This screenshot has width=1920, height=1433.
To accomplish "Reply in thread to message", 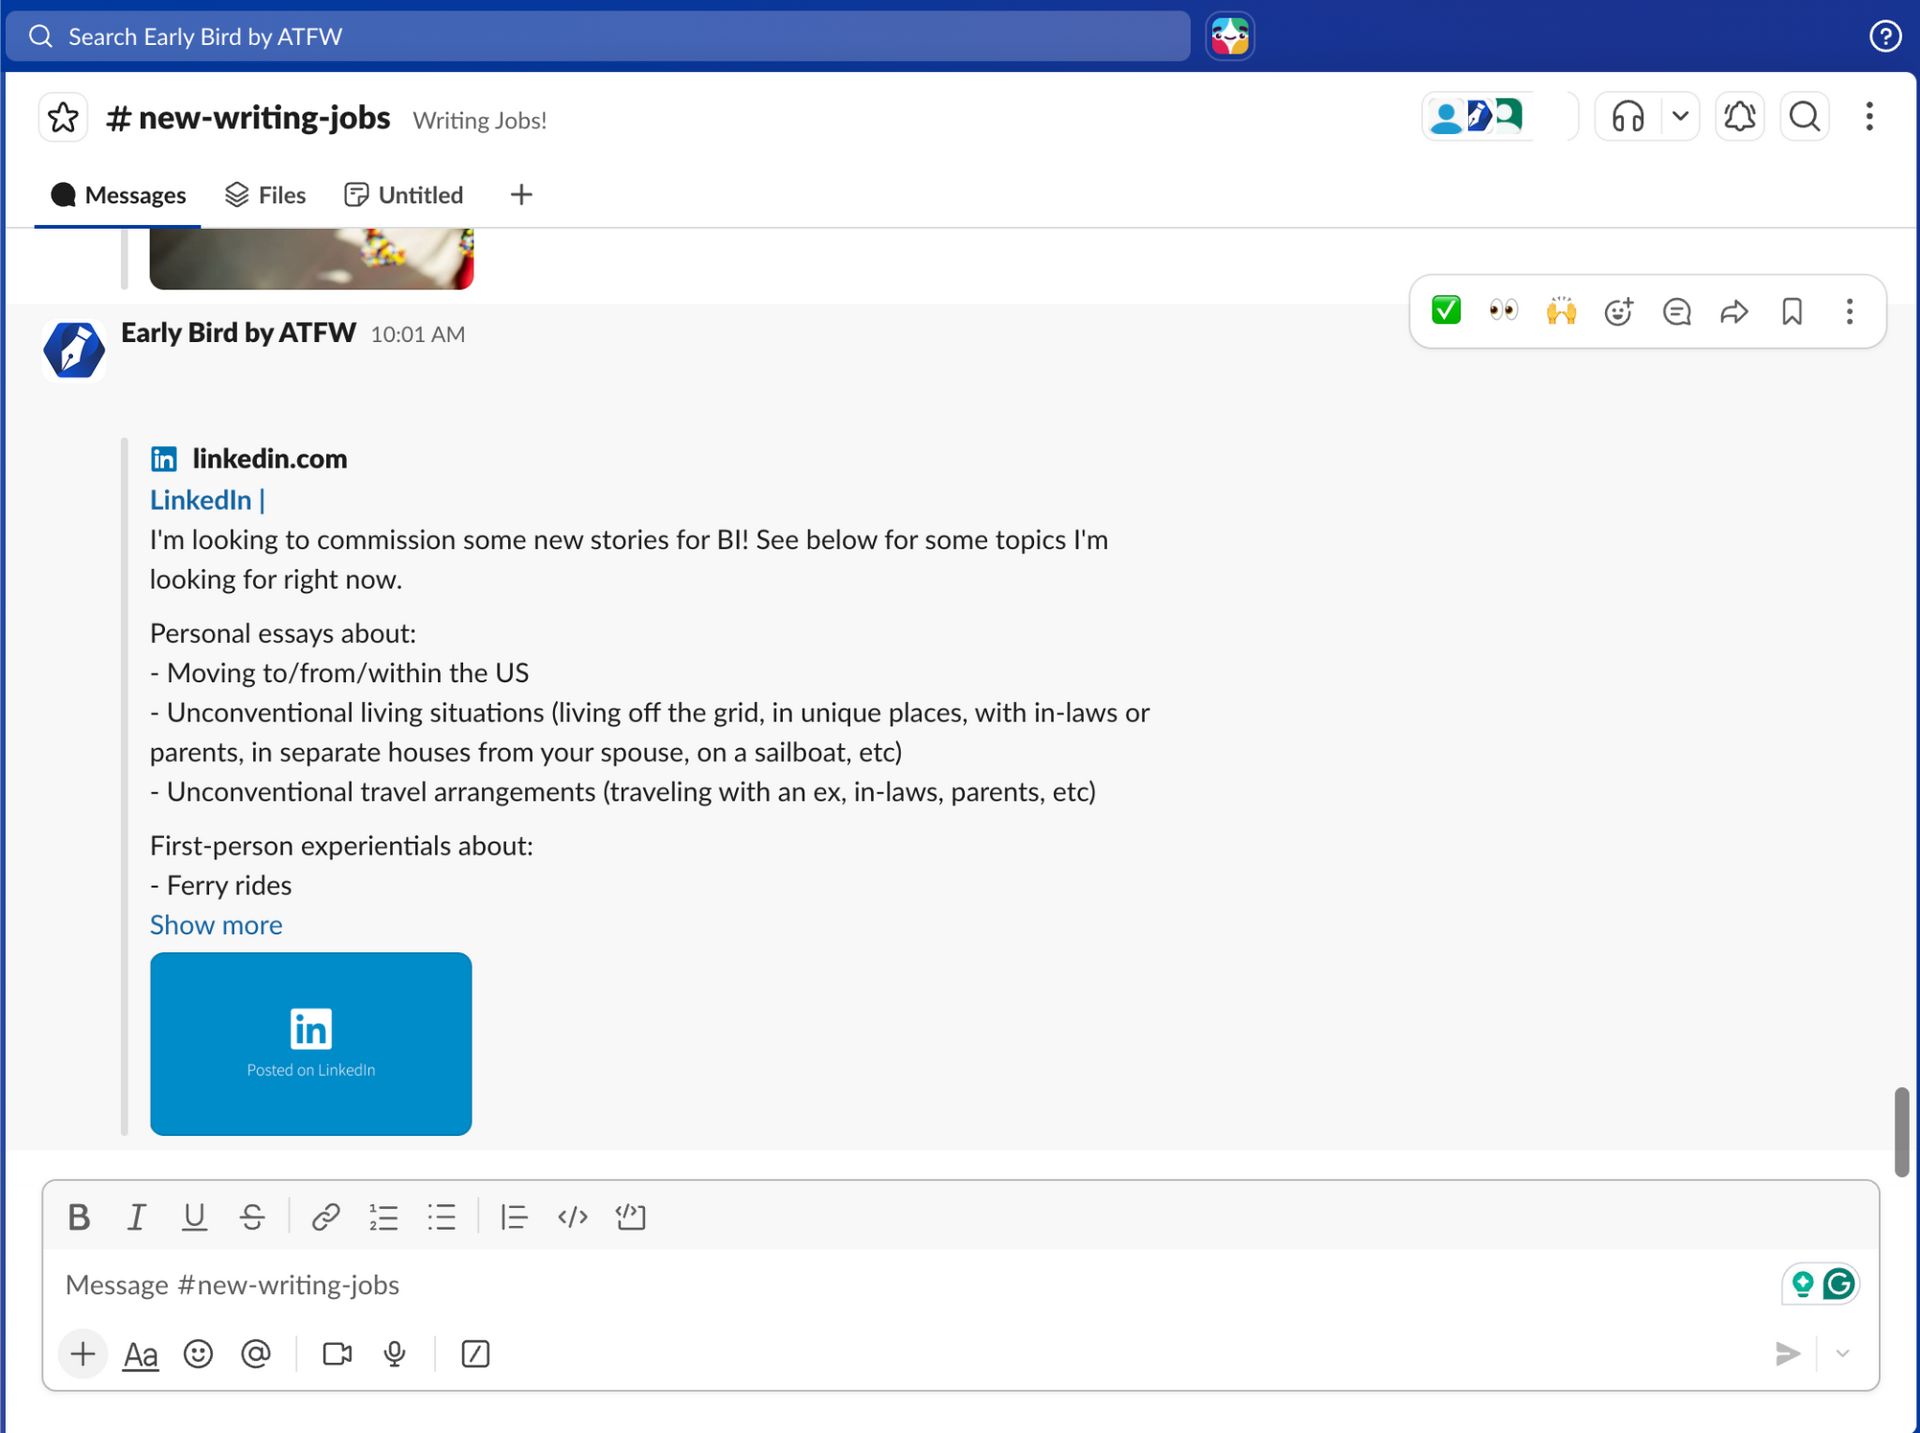I will click(1676, 311).
